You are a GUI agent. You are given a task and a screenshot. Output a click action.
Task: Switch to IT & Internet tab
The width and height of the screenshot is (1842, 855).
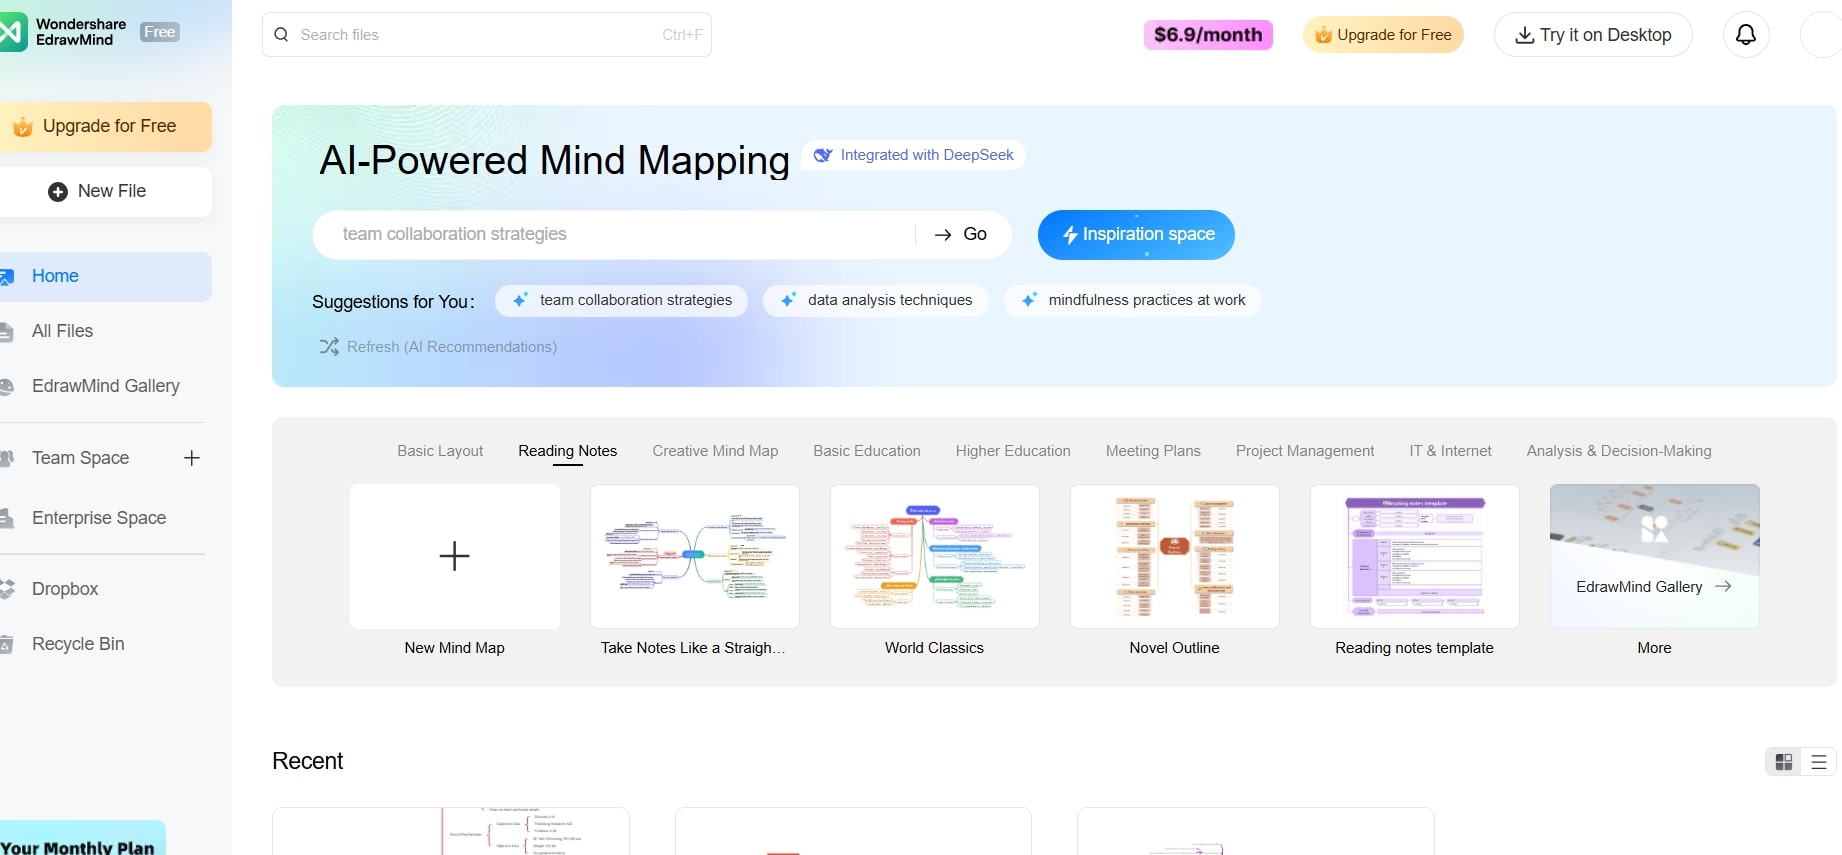click(1450, 451)
